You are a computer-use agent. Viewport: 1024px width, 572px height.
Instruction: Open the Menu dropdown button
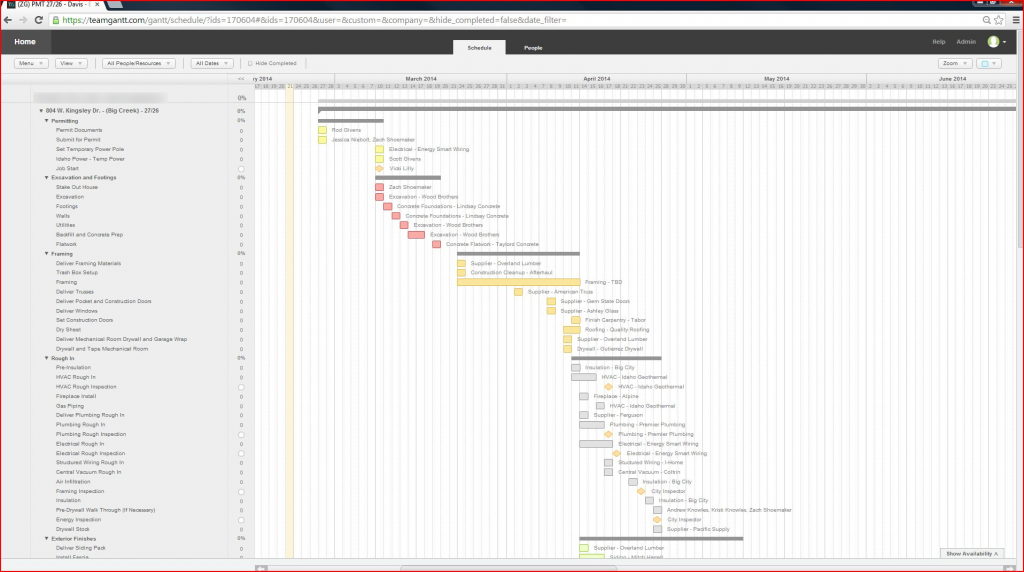(x=31, y=63)
